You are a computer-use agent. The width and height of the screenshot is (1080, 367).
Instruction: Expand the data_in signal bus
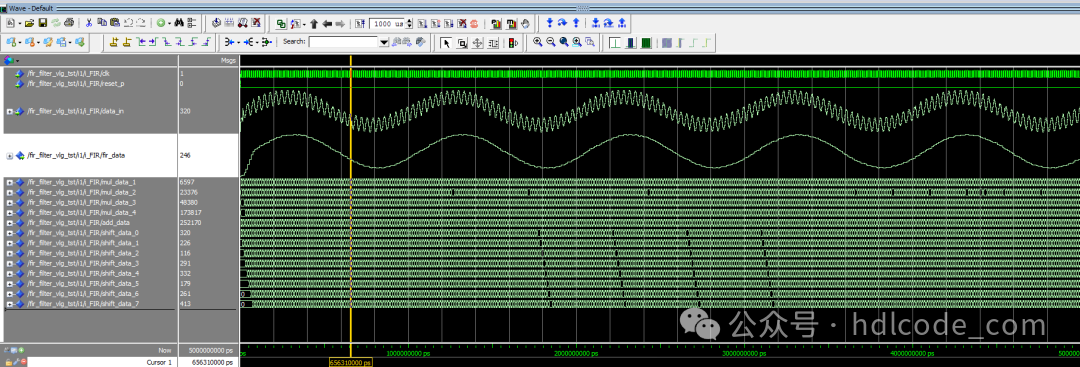10,111
